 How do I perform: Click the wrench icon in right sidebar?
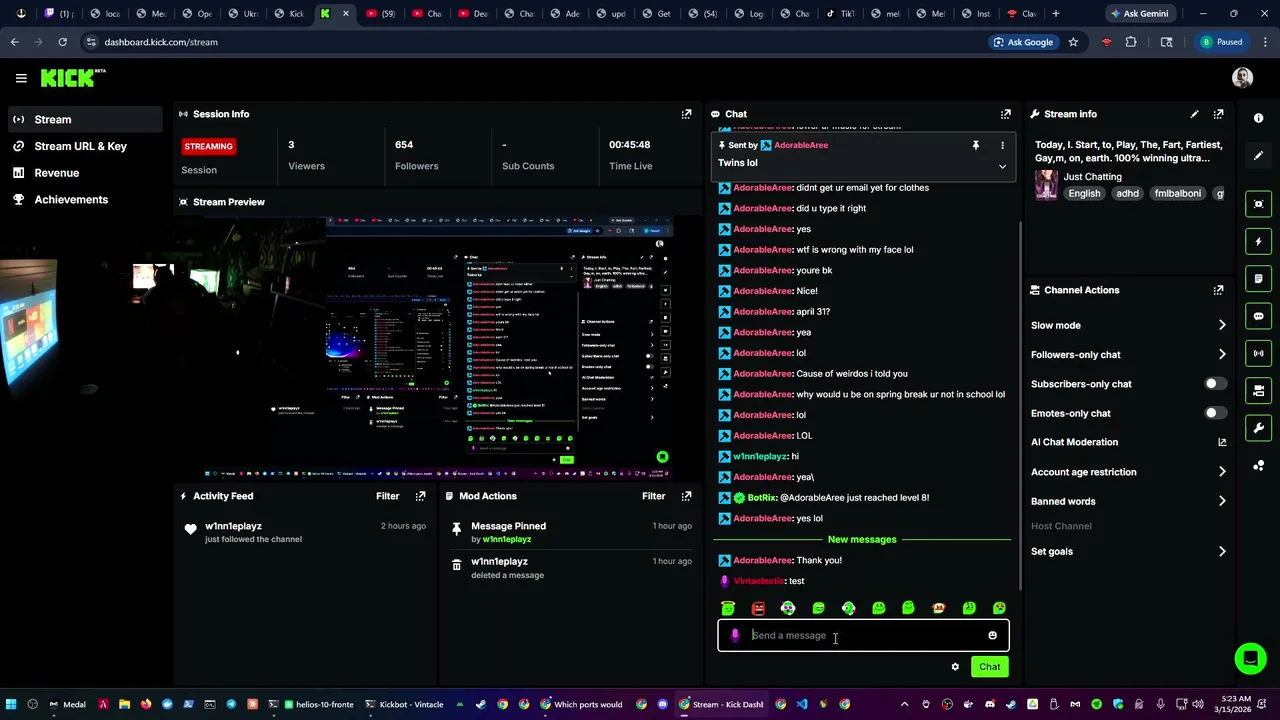1258,428
